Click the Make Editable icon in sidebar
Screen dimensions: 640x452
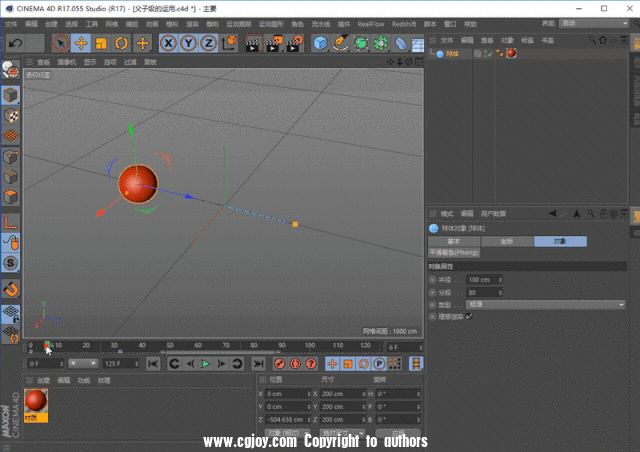(x=11, y=71)
